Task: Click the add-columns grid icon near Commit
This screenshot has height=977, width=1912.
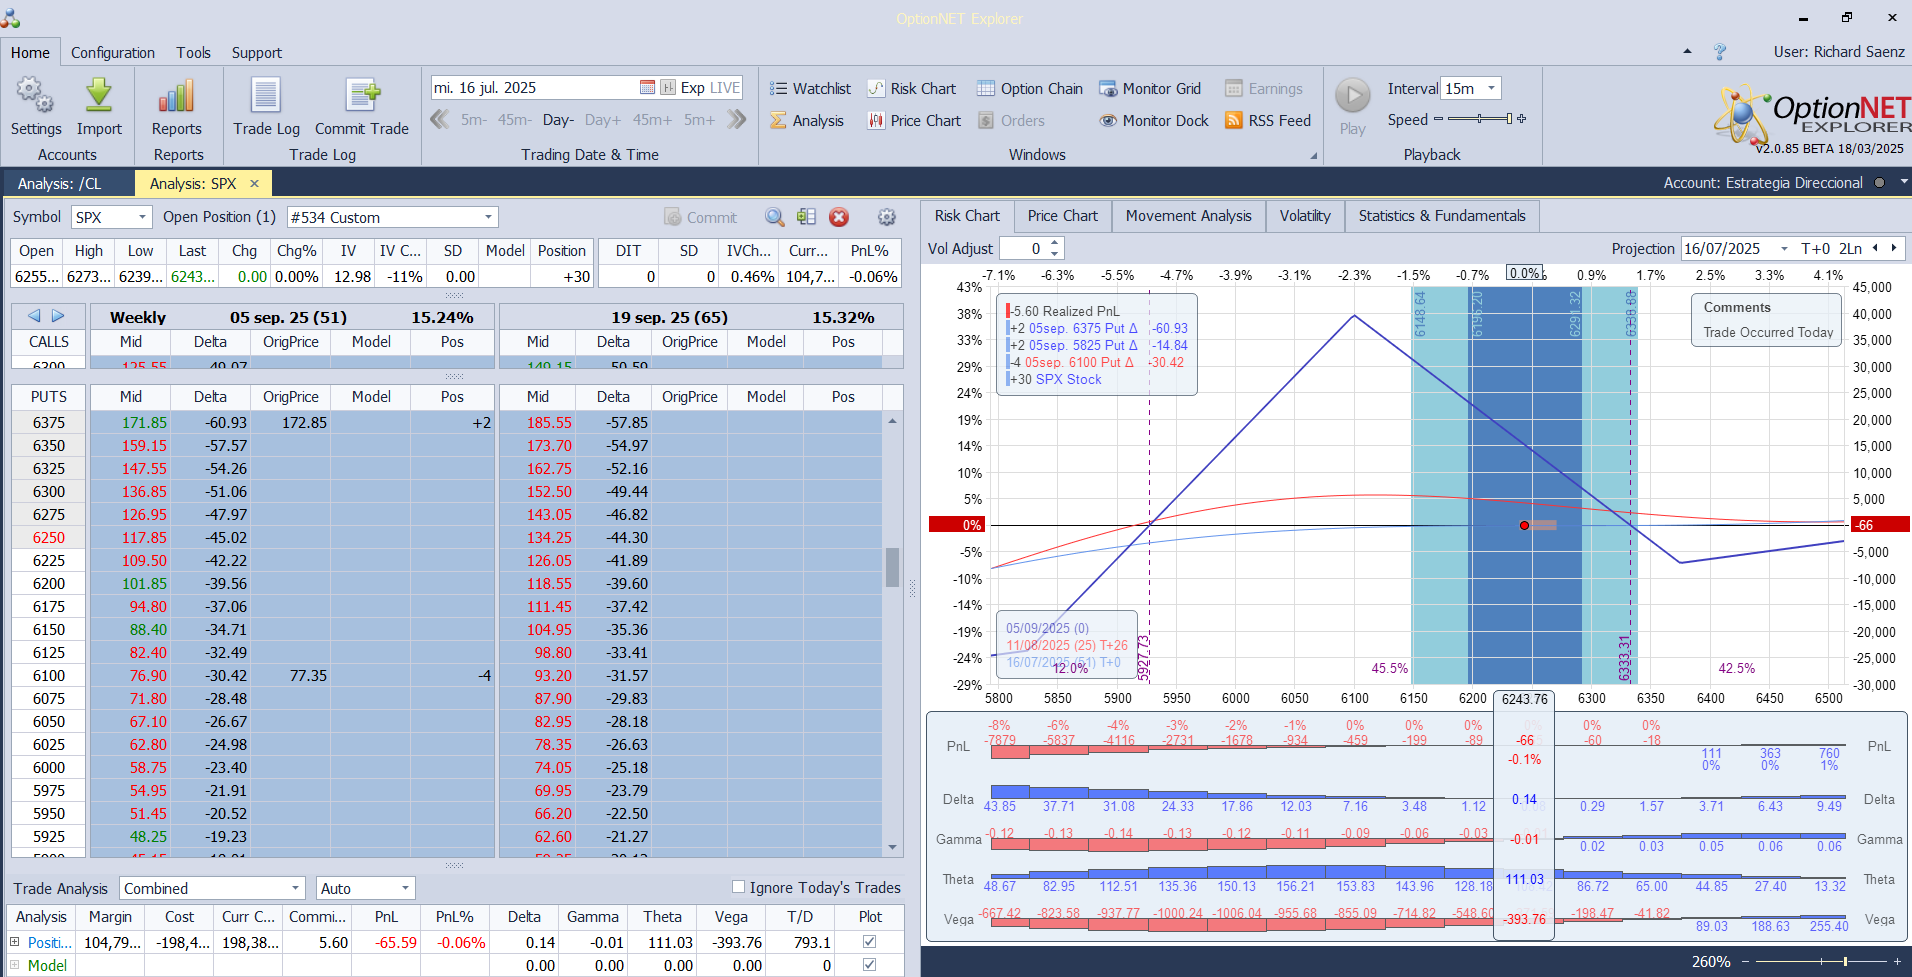Action: tap(807, 217)
